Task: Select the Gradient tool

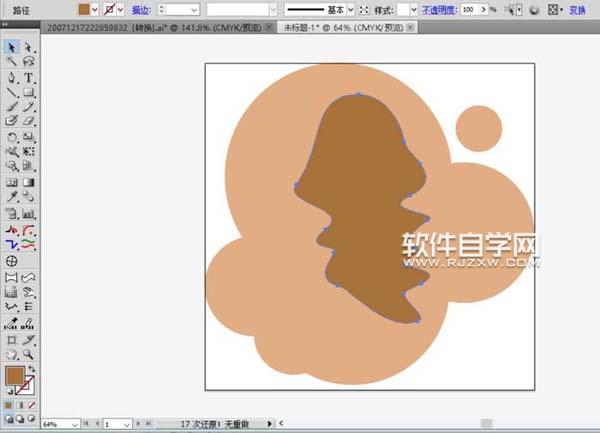Action: 28,182
